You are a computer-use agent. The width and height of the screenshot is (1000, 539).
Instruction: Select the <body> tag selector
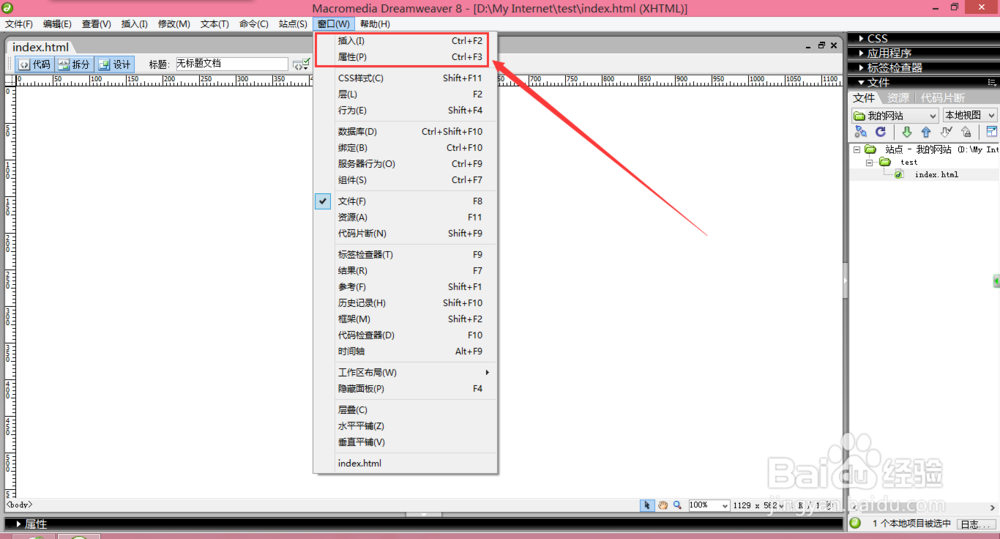click(19, 505)
